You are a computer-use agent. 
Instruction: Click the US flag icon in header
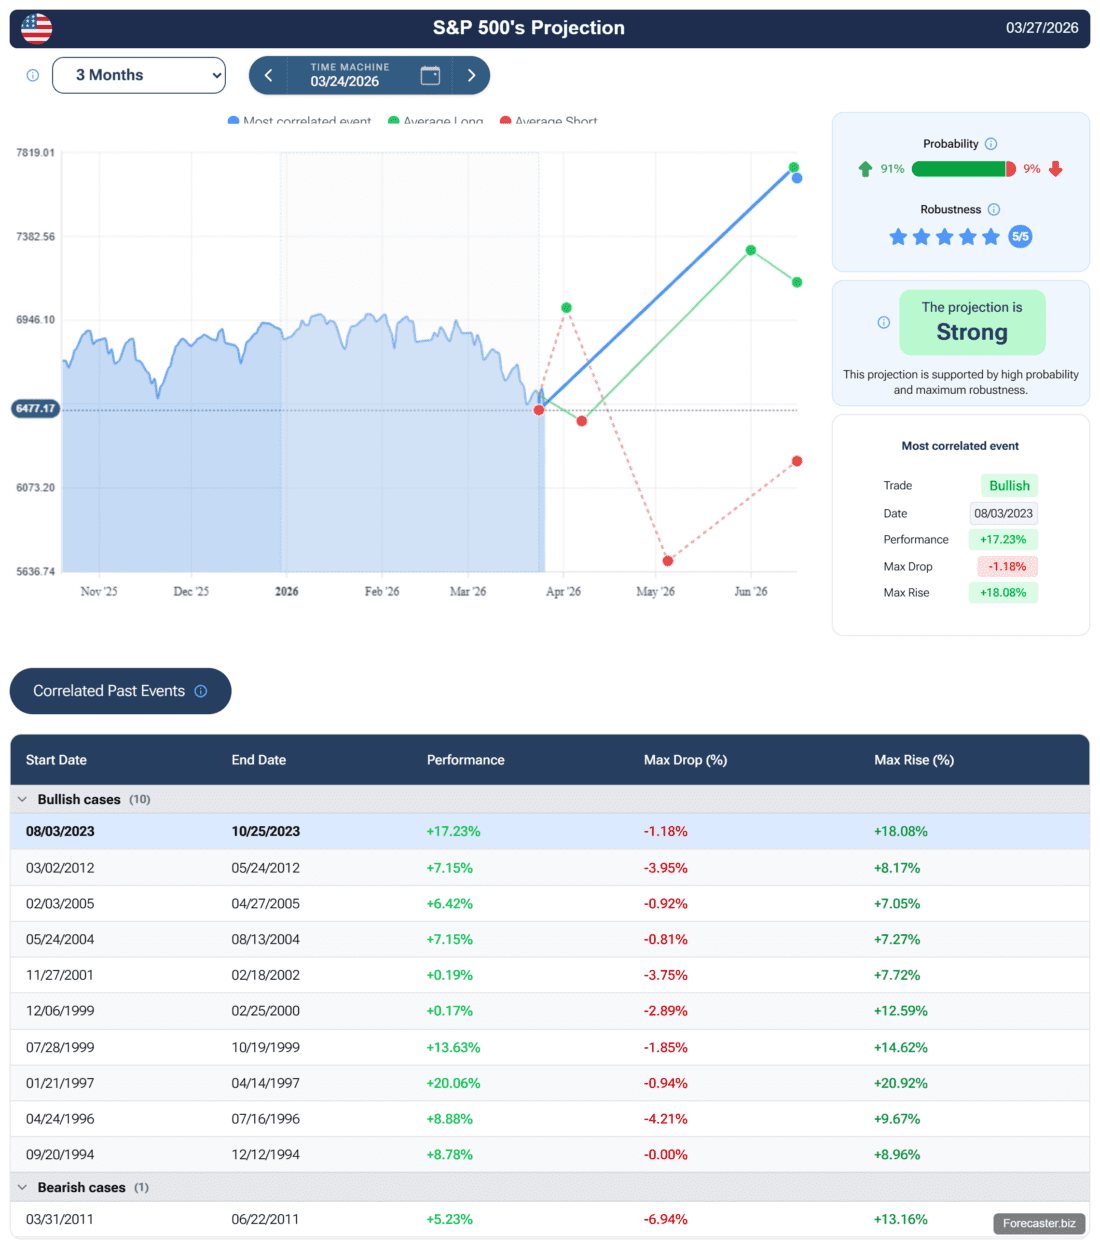[37, 28]
